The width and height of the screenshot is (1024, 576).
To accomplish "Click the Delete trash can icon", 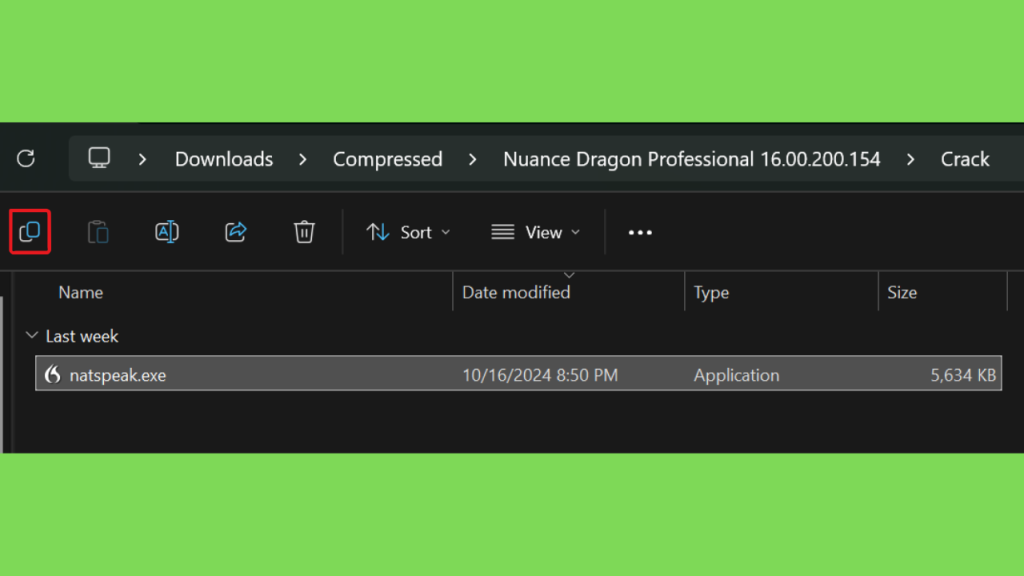I will point(304,232).
